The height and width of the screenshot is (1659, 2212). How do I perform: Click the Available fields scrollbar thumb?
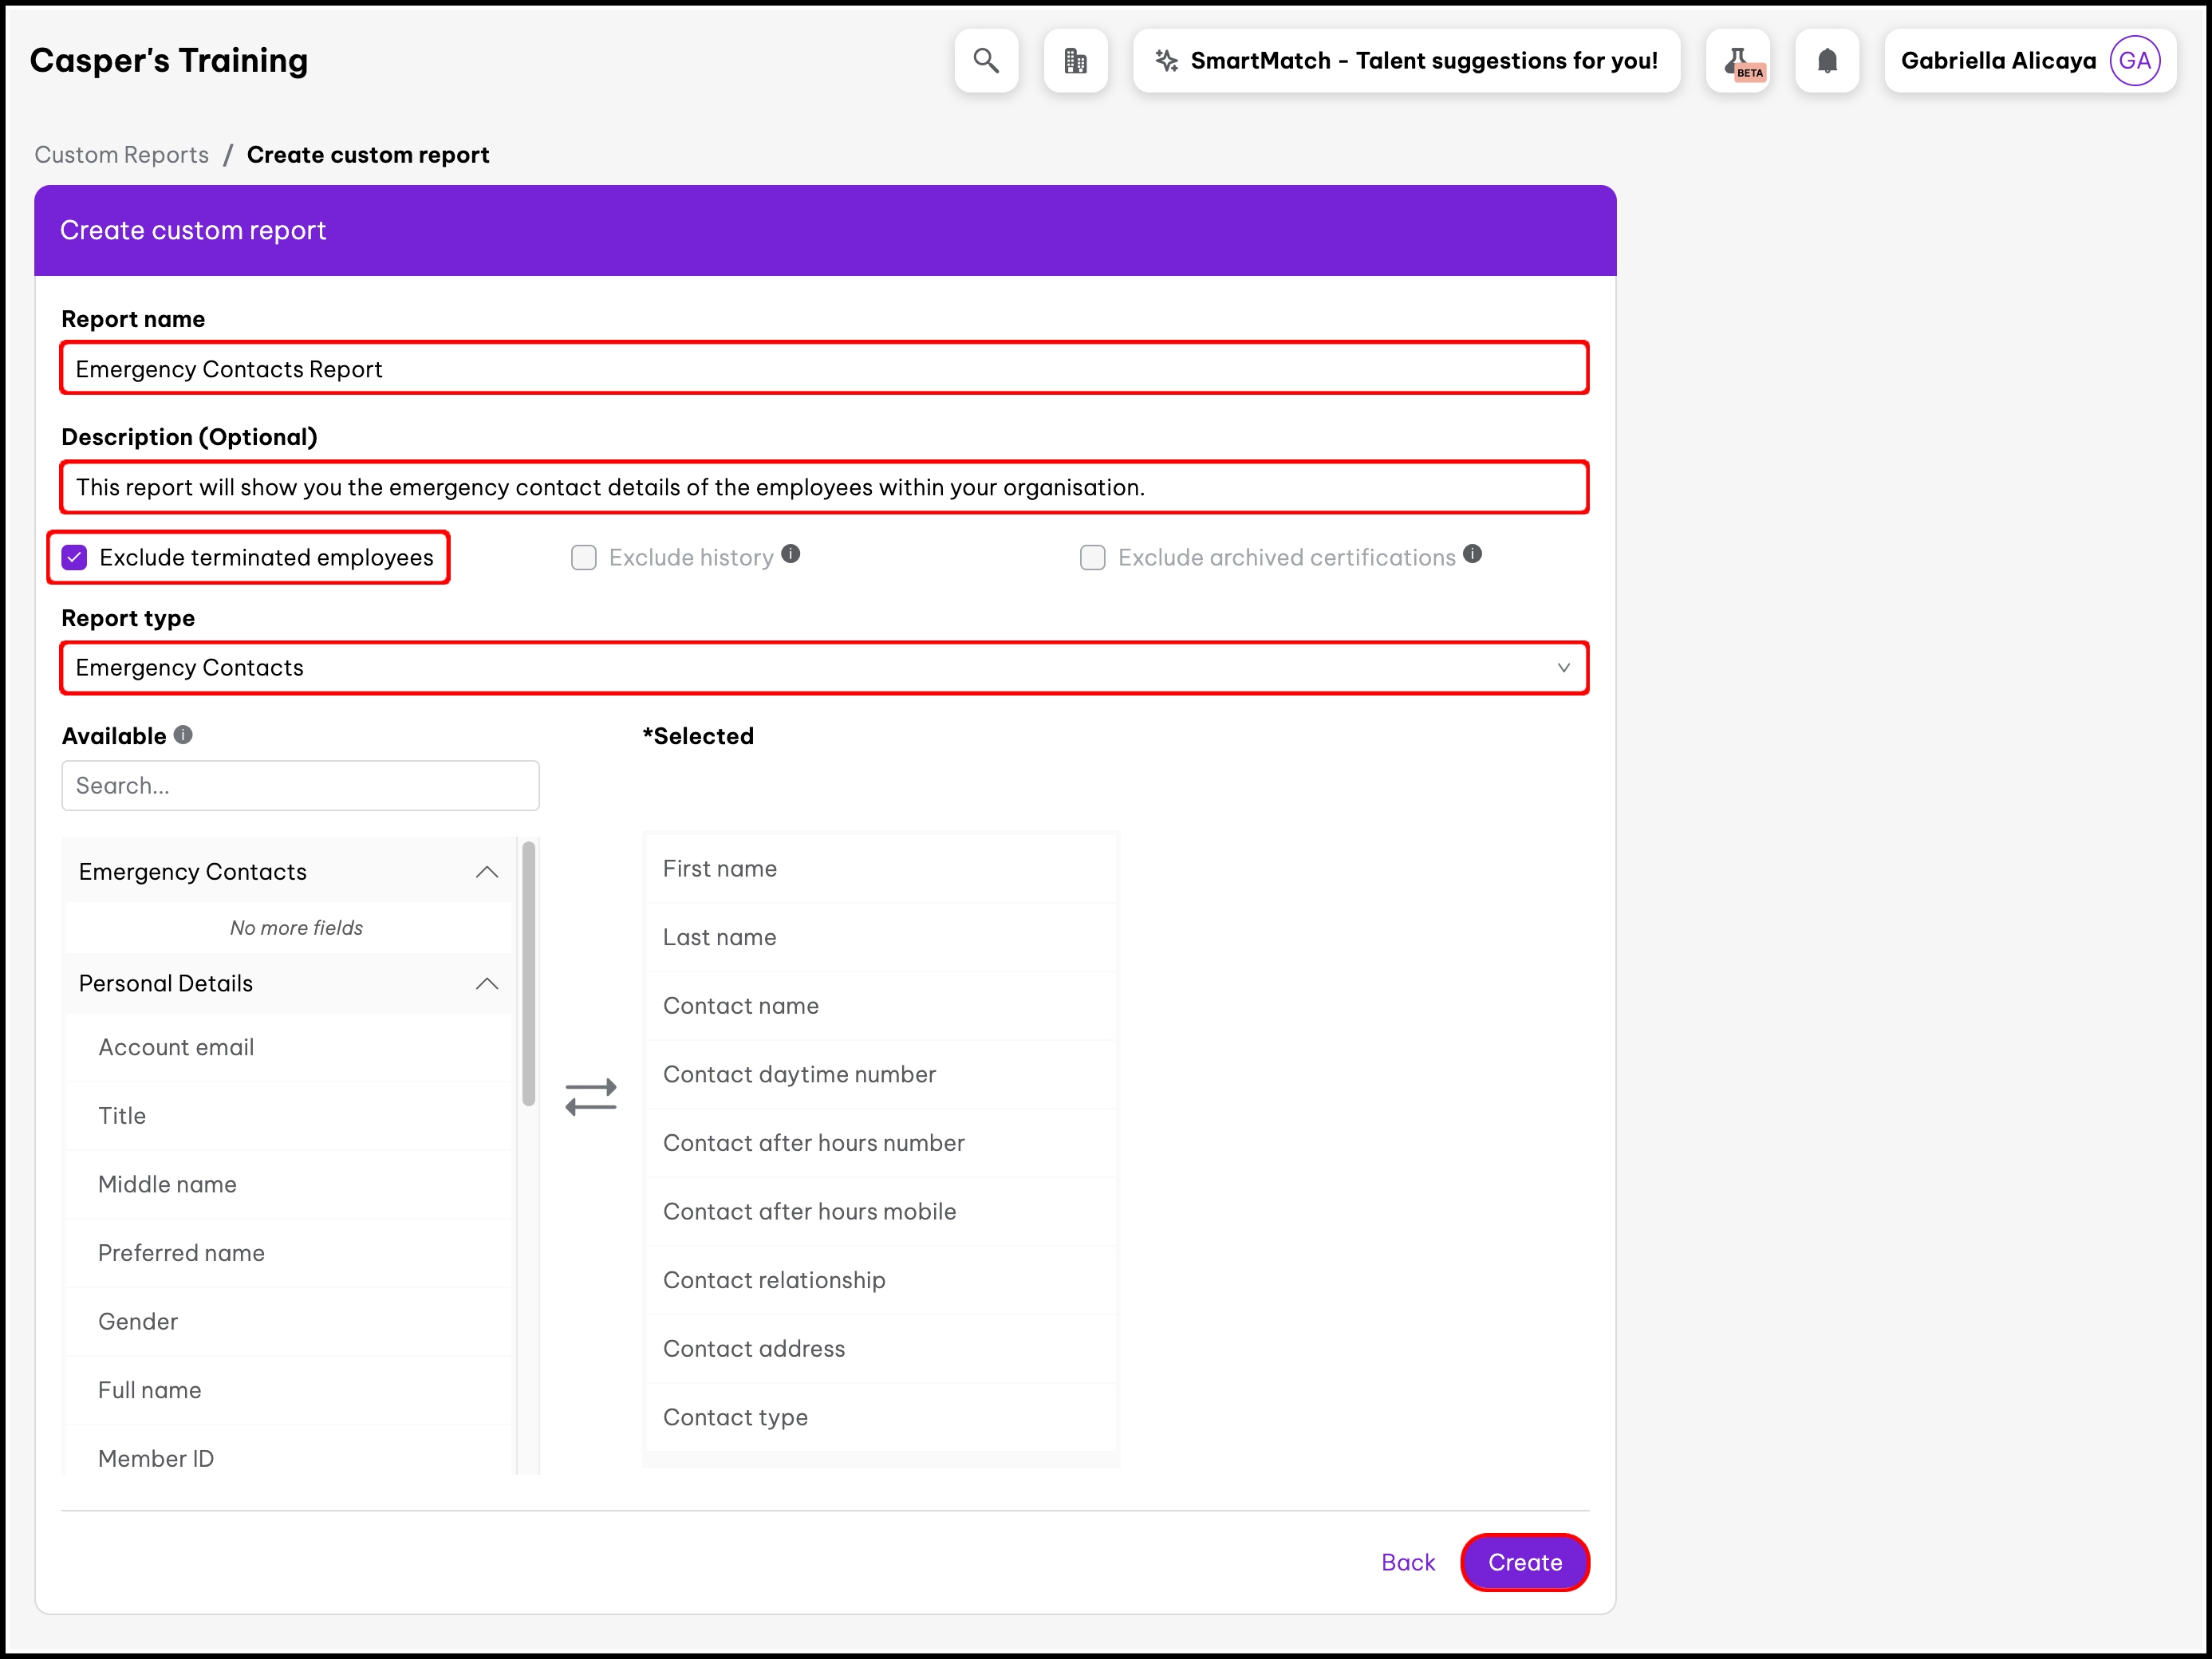tap(529, 973)
